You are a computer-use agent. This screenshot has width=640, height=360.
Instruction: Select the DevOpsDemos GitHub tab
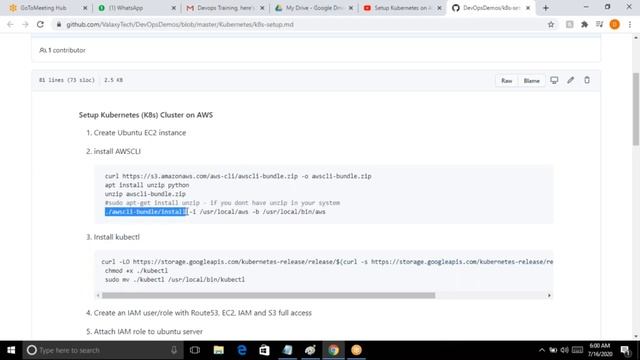[x=490, y=8]
